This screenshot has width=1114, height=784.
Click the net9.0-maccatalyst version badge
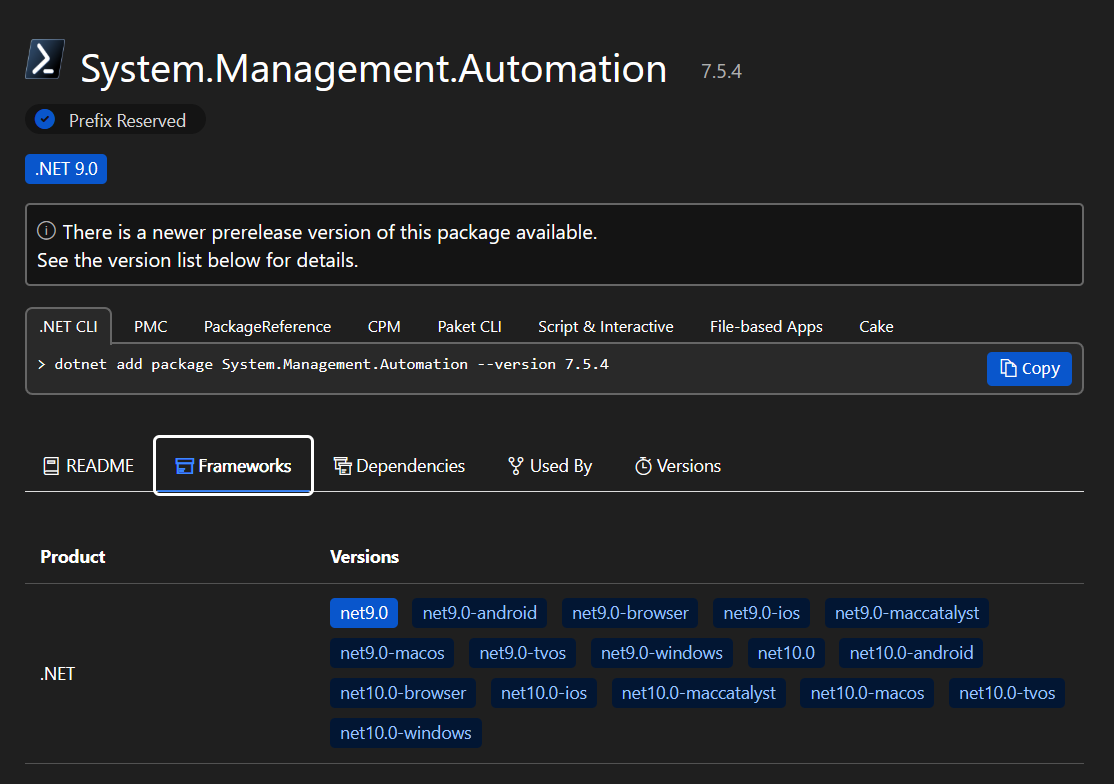(907, 613)
